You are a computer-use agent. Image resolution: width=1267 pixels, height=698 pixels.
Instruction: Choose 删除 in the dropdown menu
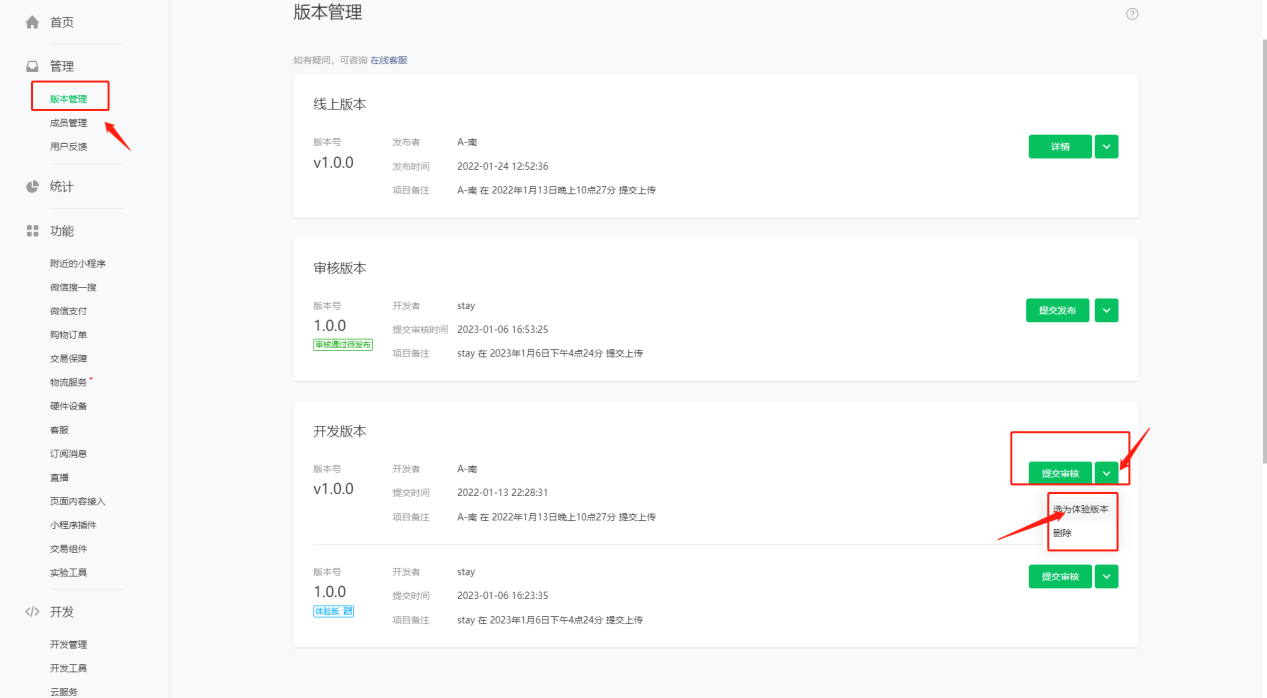tap(1062, 533)
